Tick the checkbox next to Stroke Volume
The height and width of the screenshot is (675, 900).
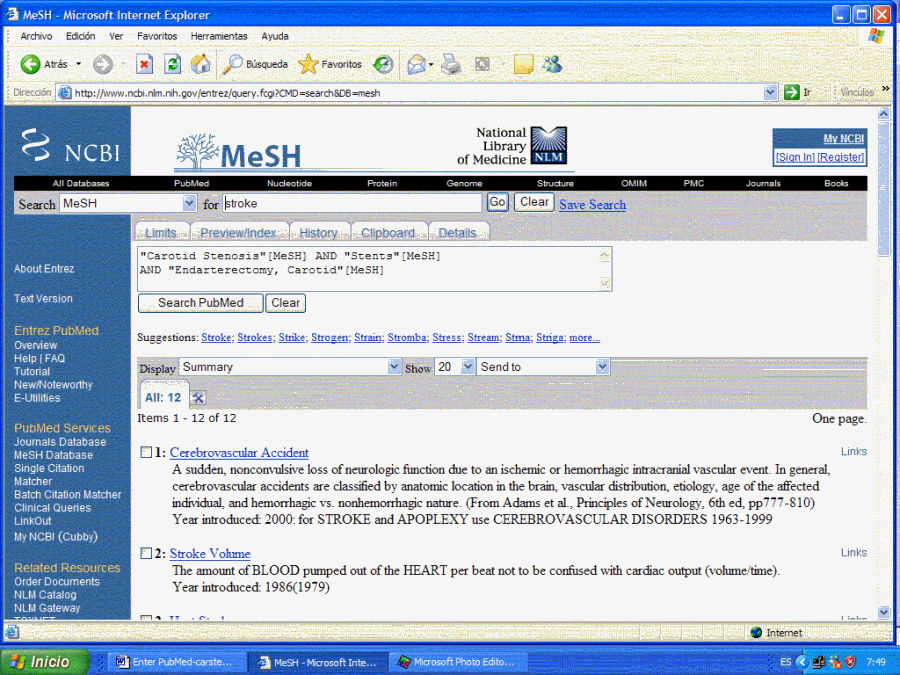pos(146,553)
